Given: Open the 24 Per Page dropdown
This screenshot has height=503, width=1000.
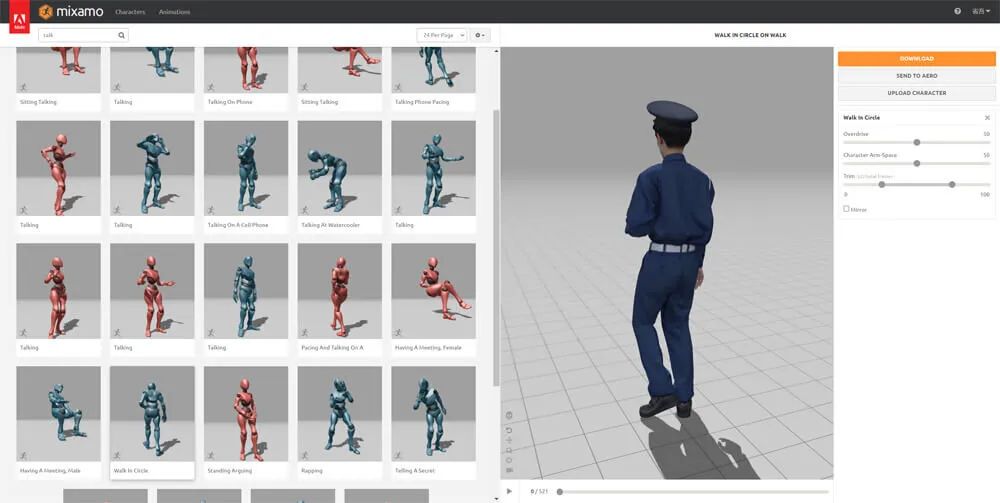Looking at the screenshot, I should click(x=441, y=35).
